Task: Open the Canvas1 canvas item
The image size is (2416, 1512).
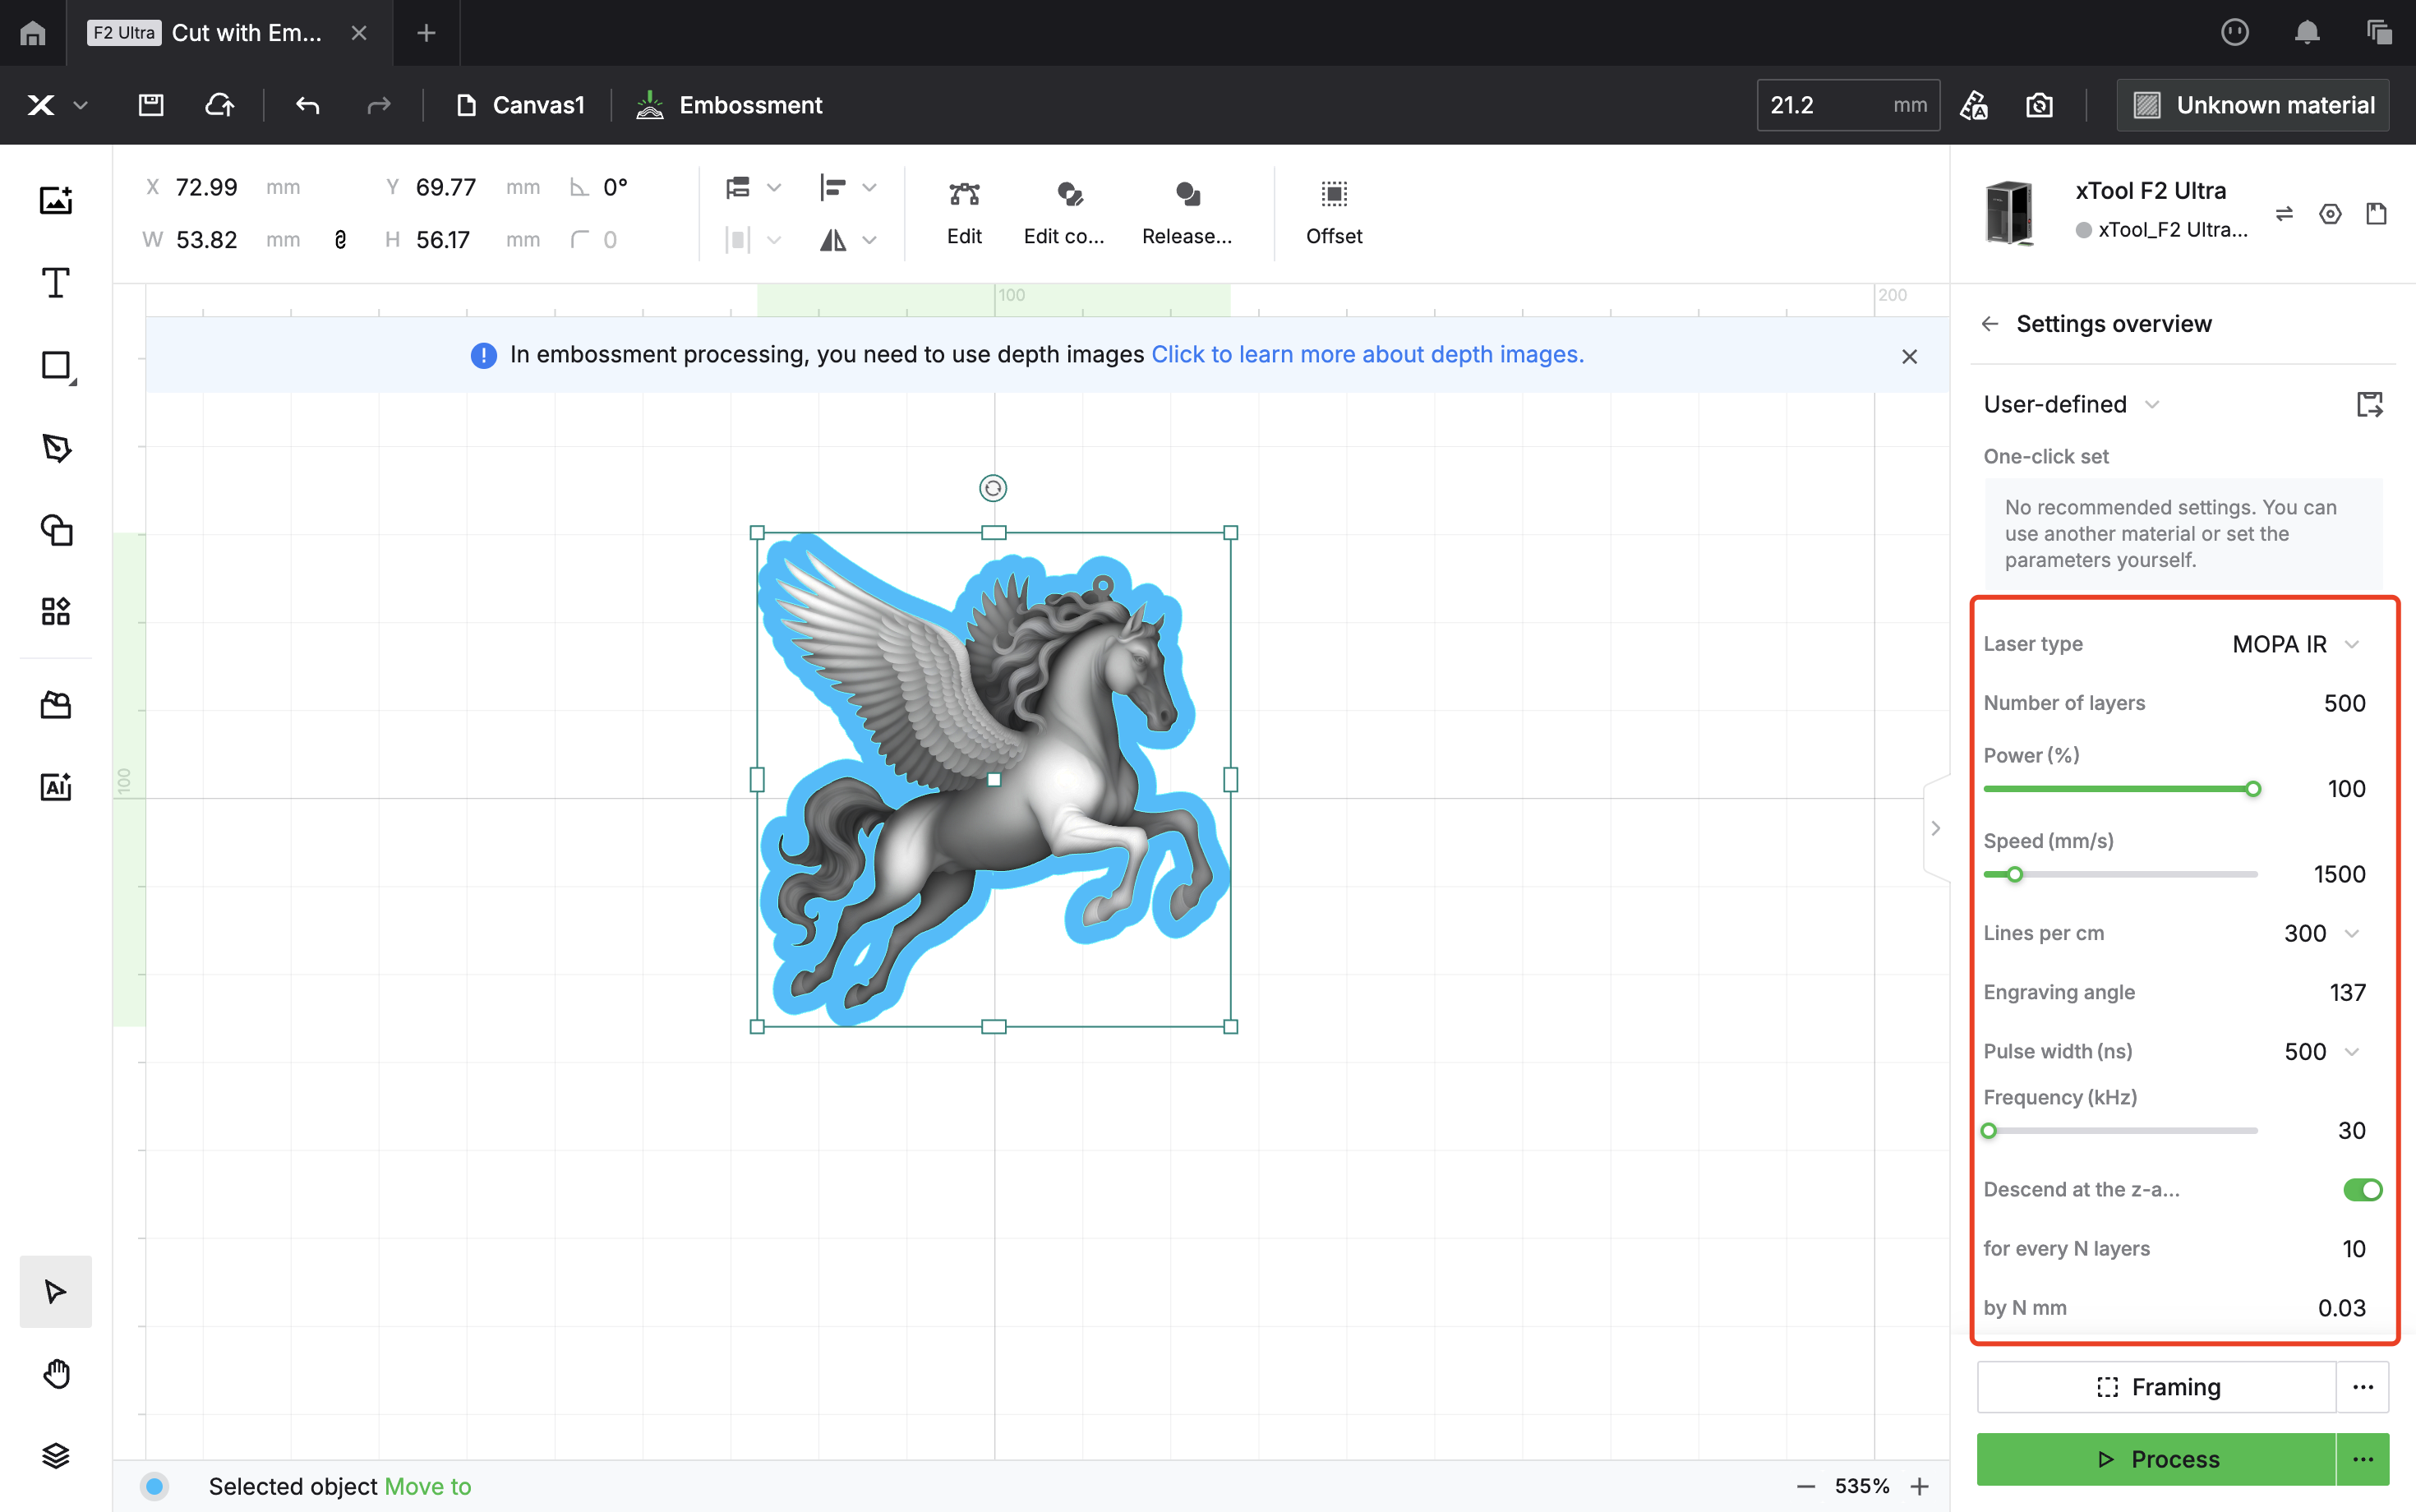Action: click(519, 105)
